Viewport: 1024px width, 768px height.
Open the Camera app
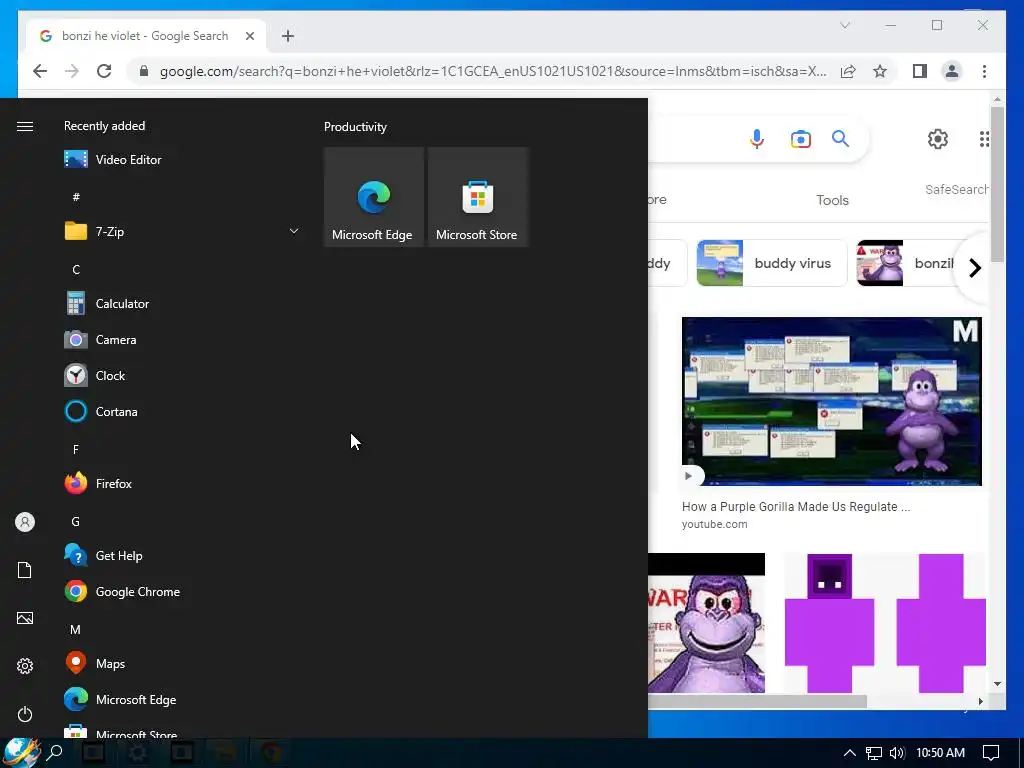click(x=100, y=340)
